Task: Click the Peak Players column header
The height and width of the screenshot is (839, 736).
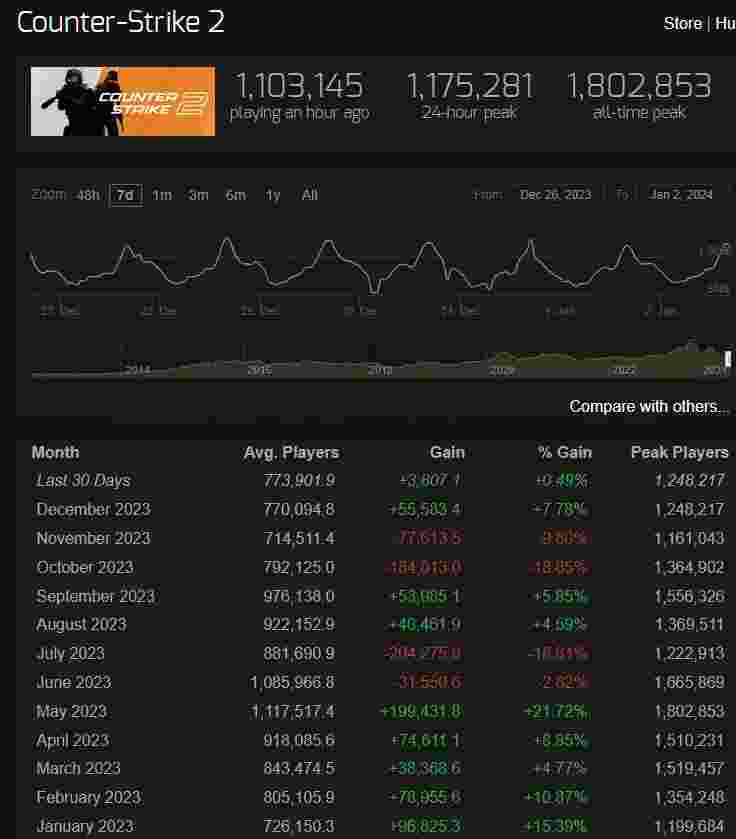Action: click(679, 452)
